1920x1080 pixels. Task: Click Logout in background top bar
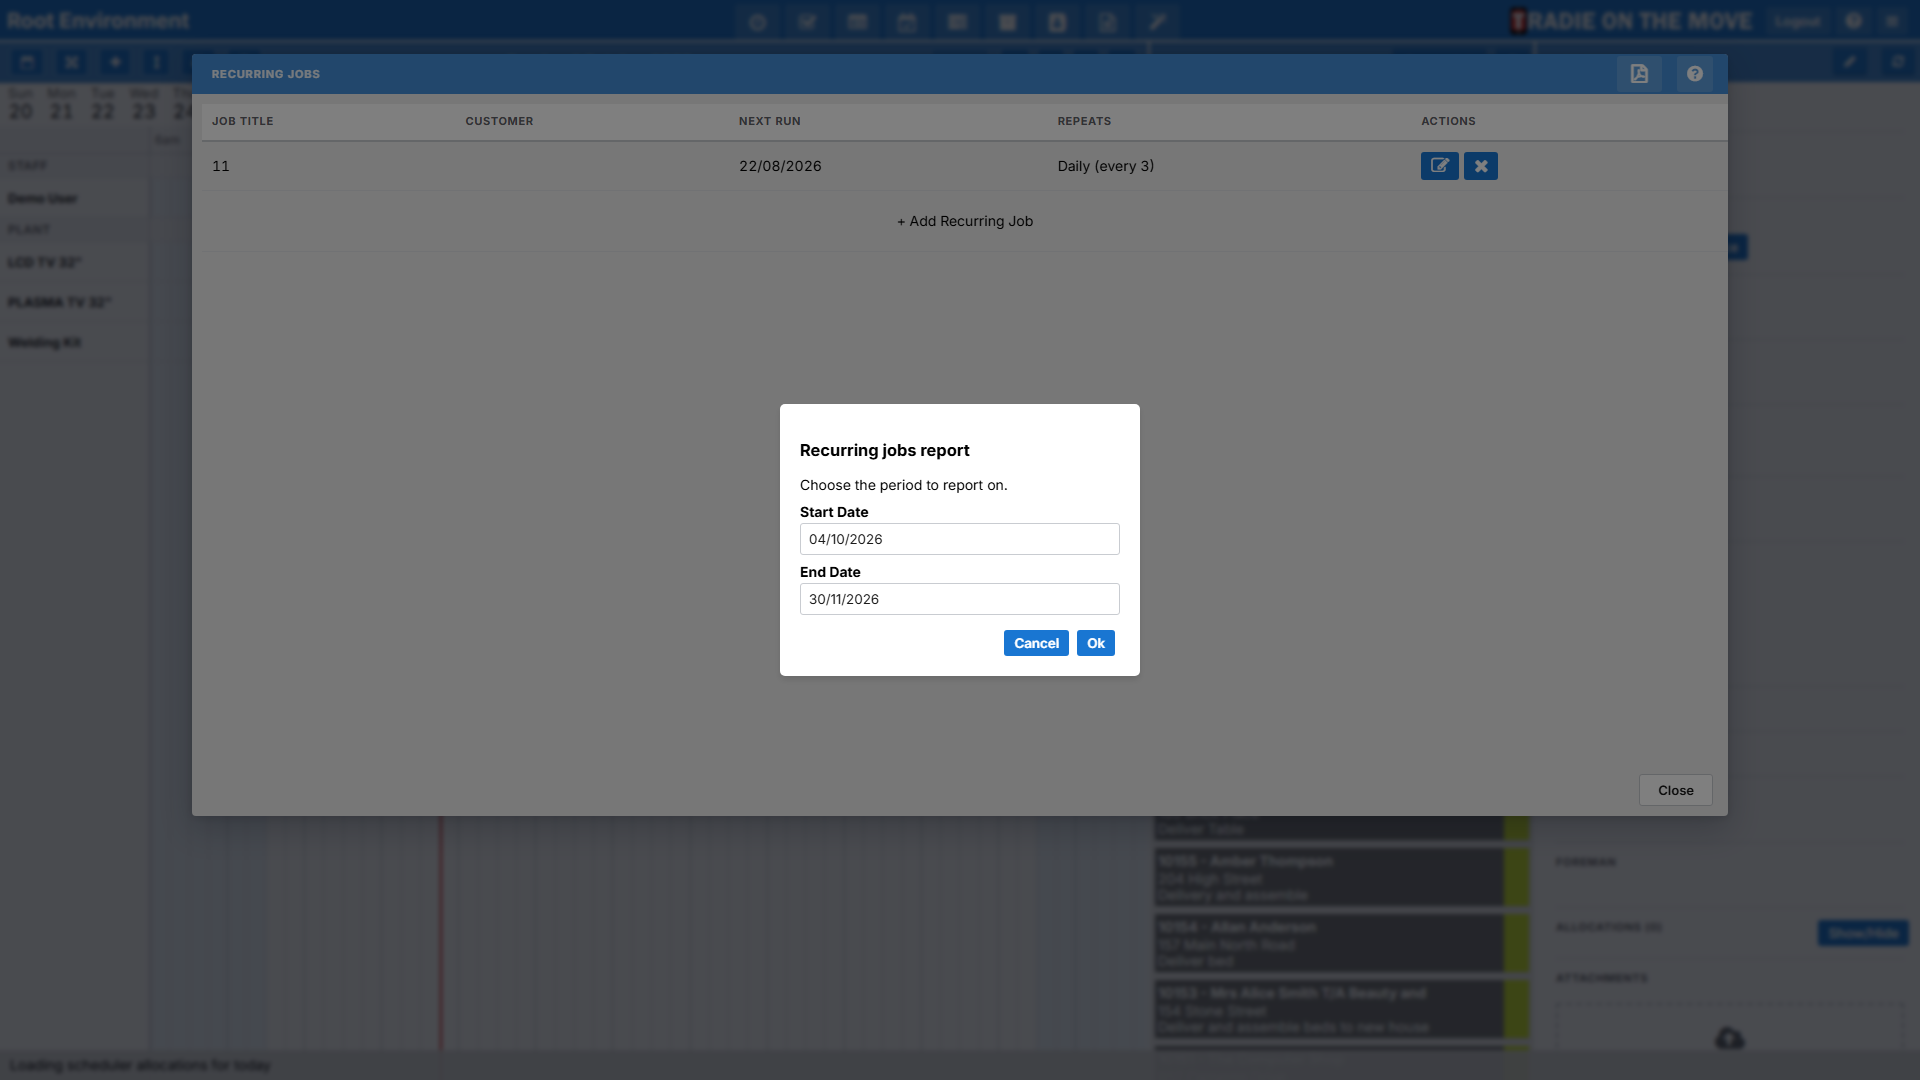tap(1797, 21)
